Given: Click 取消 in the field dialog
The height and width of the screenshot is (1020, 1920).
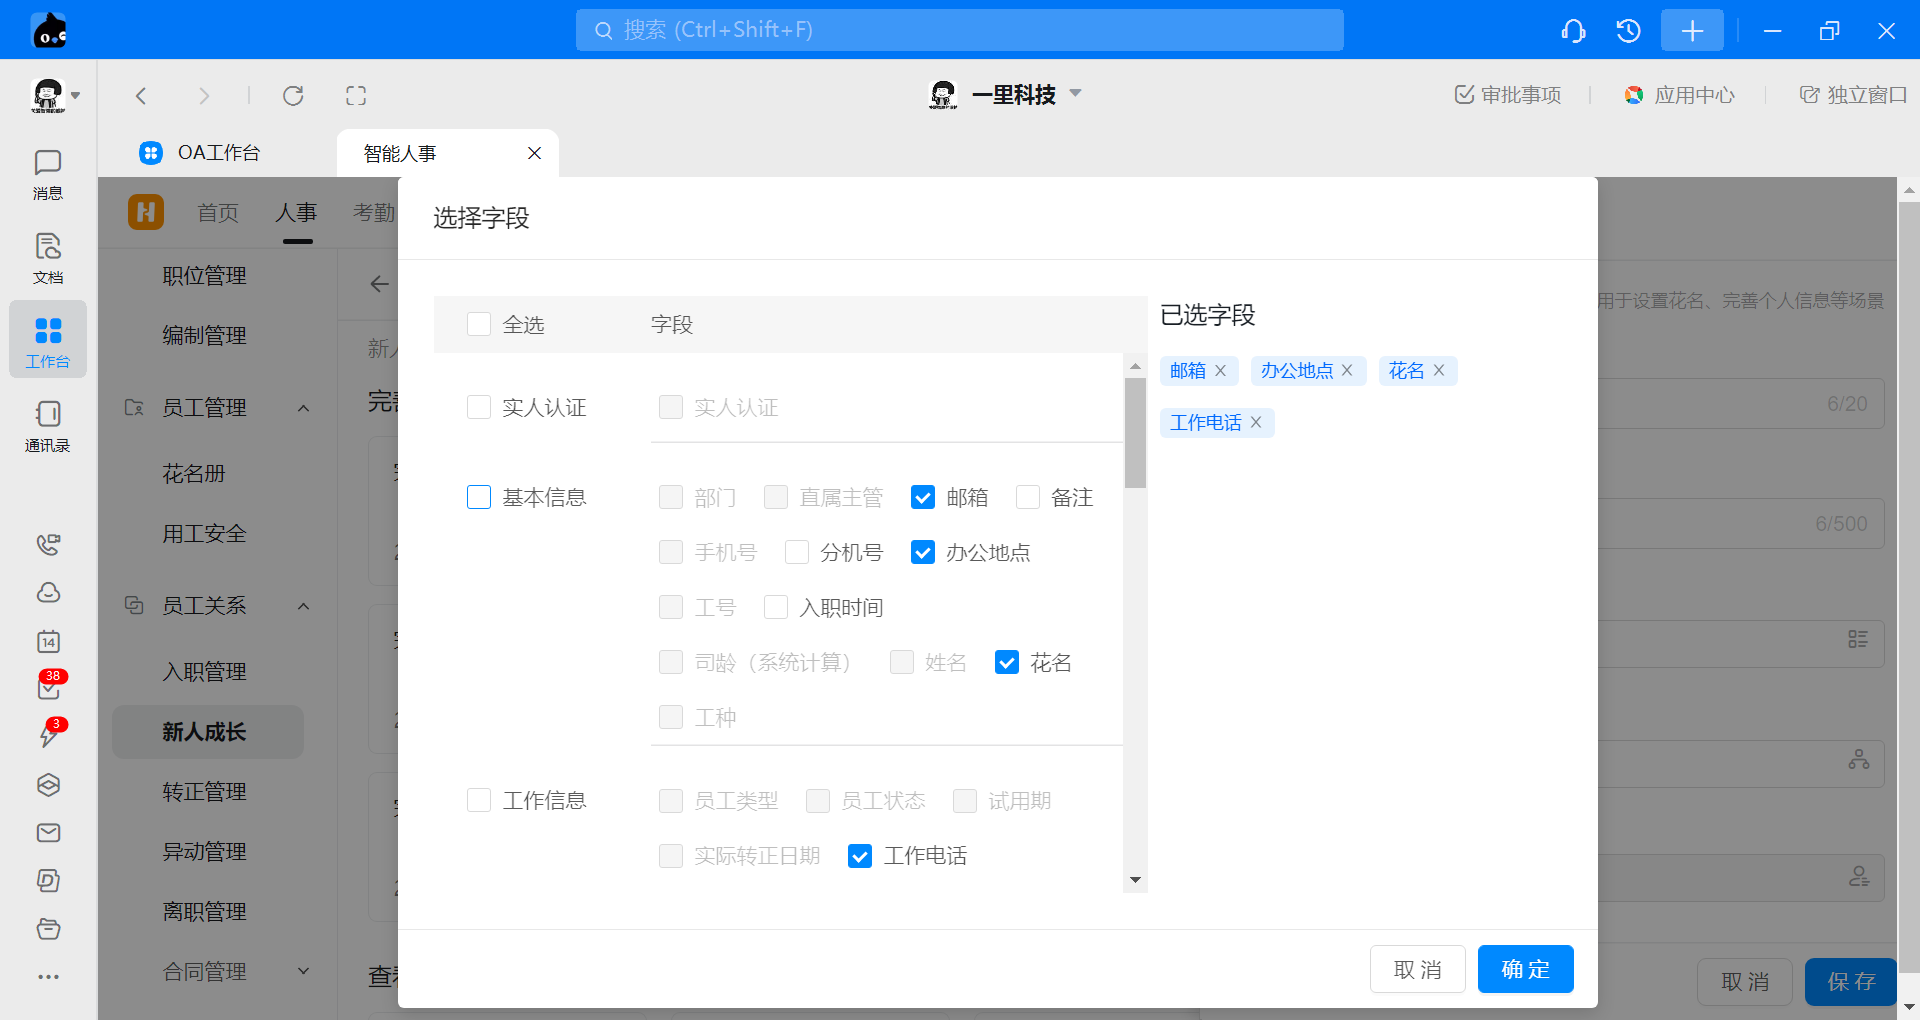Looking at the screenshot, I should 1417,969.
